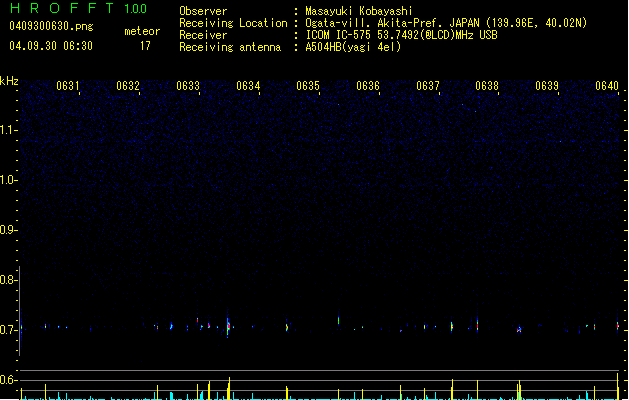
Task: Click the 0.7 kHz frequency label
Action: tap(8, 330)
